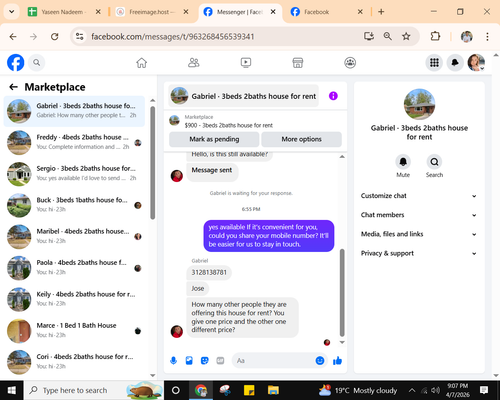Switch to the Freeimage.host tab
The height and width of the screenshot is (400, 500).
tap(152, 12)
